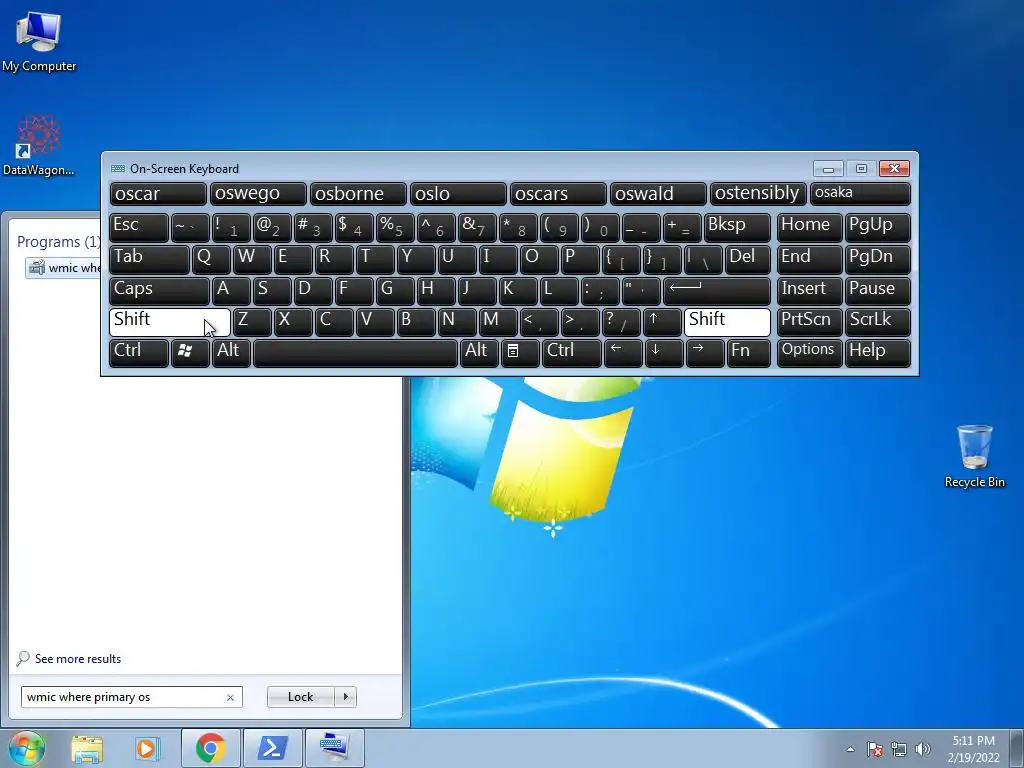Viewport: 1024px width, 768px height.
Task: Tap the Home key
Action: click(809, 227)
